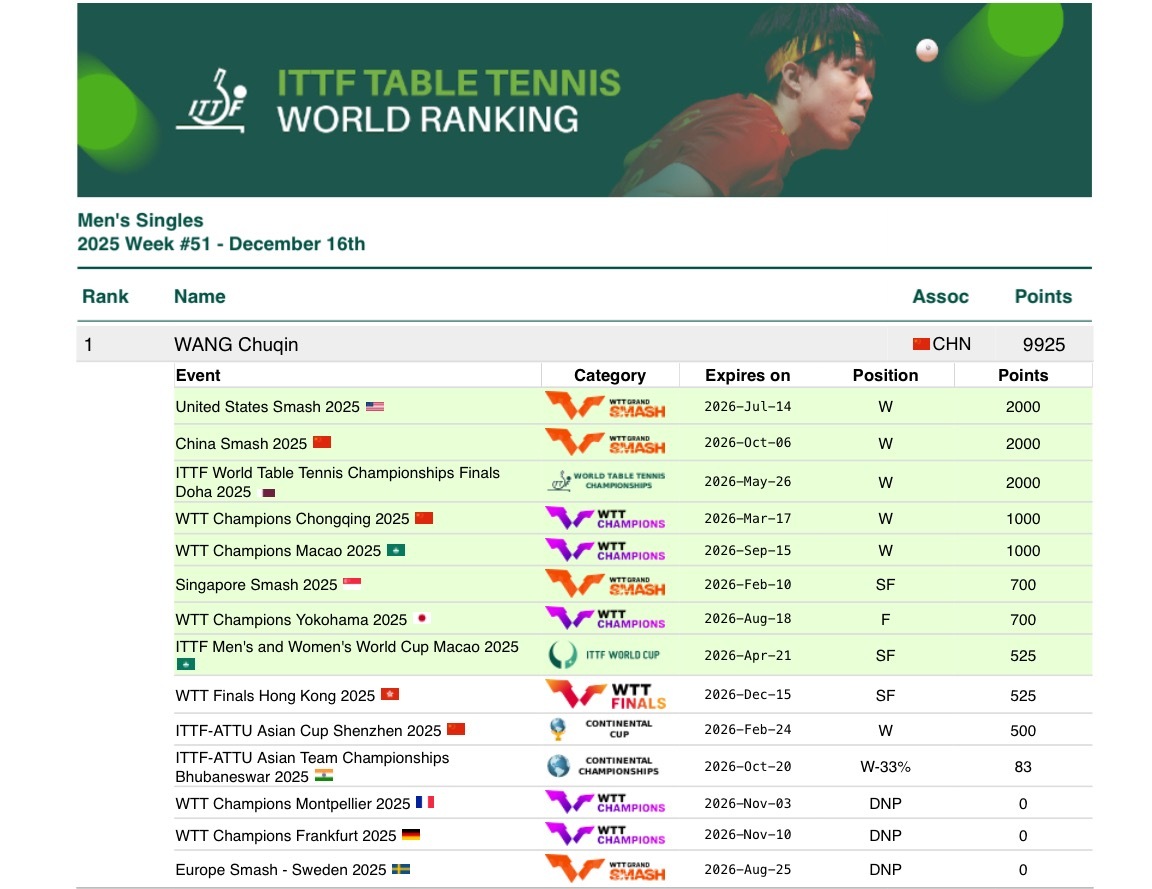Viewport: 1152px width, 889px height.
Task: Click the ITTF logo in the banner
Action: pos(211,101)
